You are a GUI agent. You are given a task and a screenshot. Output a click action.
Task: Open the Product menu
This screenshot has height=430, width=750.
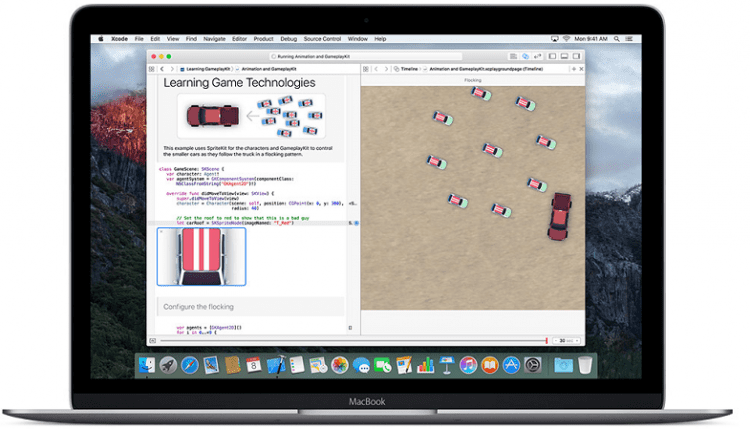coord(264,39)
